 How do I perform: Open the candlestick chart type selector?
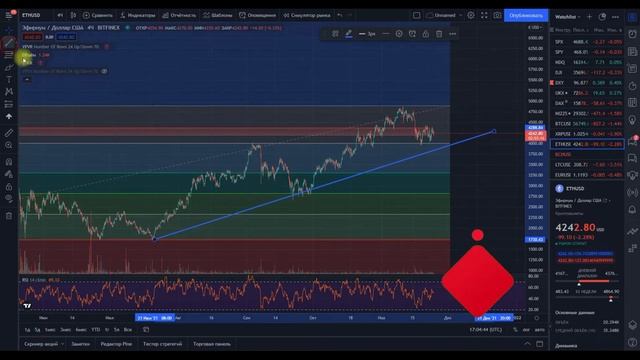(x=73, y=15)
